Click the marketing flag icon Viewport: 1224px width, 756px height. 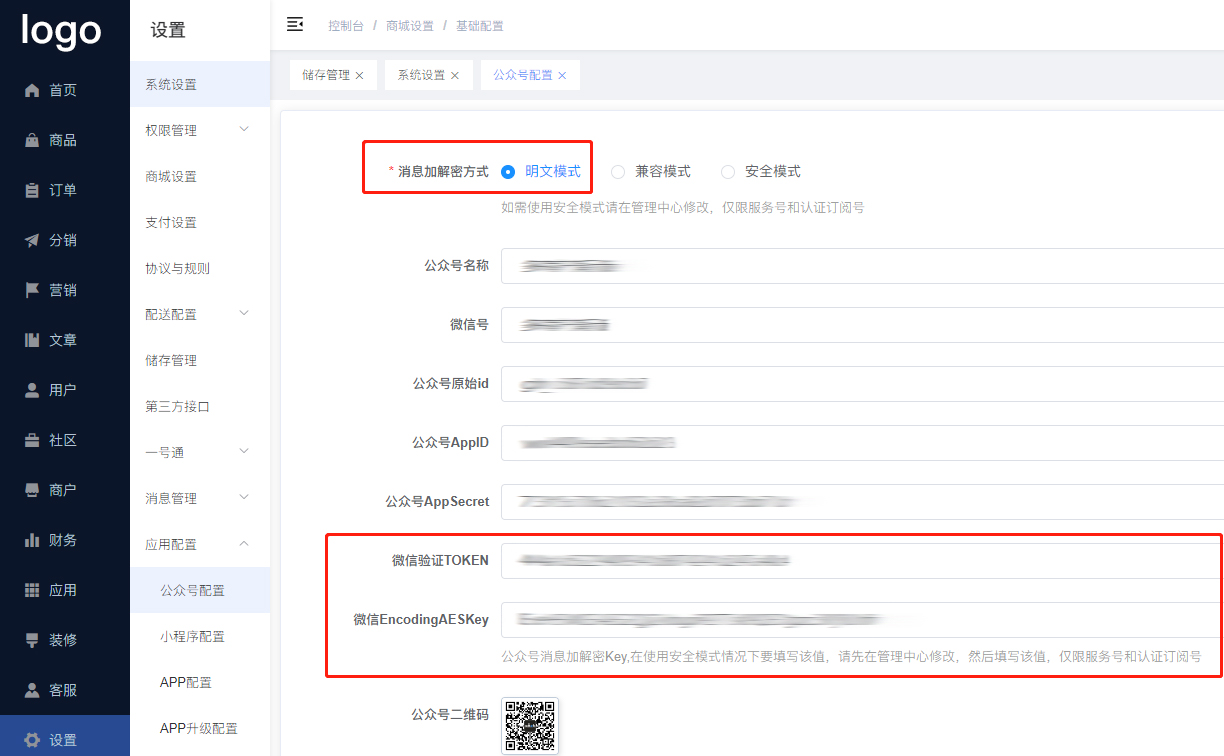point(32,290)
